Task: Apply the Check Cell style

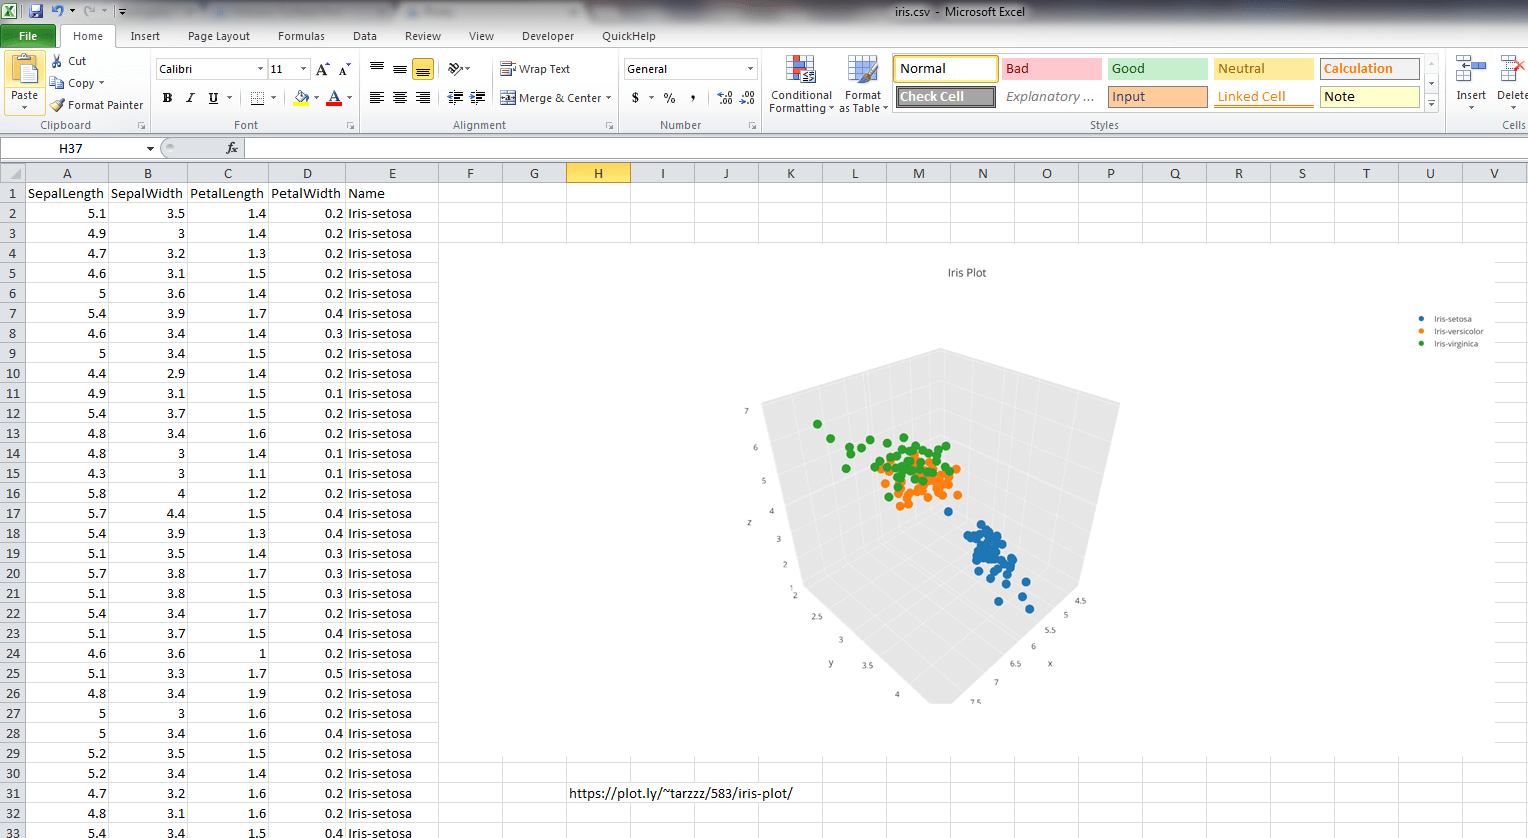Action: (x=945, y=97)
